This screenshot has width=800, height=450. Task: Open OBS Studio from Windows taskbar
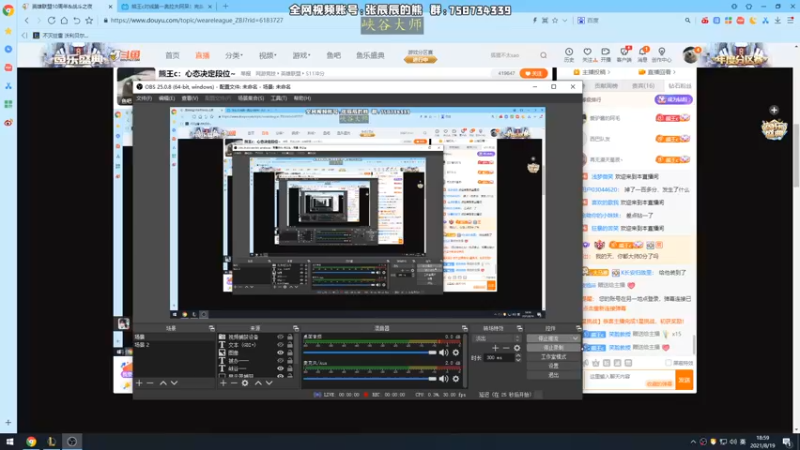[72, 442]
